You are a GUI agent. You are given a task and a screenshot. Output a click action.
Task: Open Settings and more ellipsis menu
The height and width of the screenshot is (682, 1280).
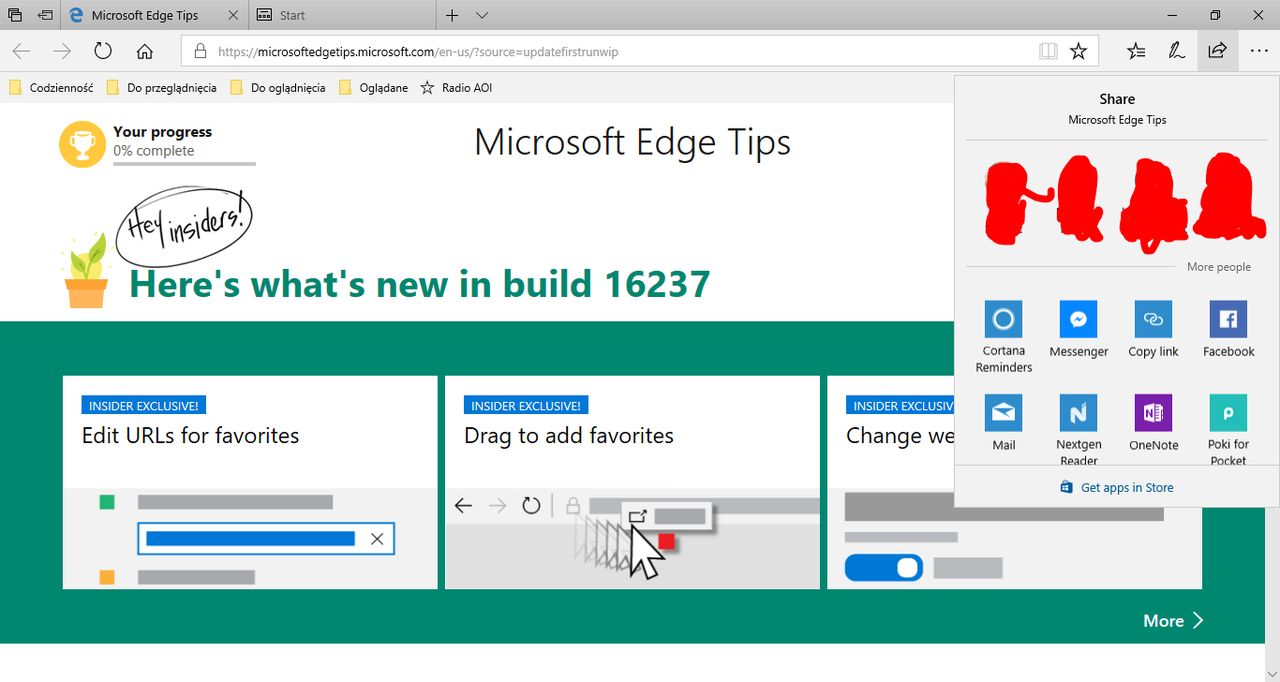1258,51
